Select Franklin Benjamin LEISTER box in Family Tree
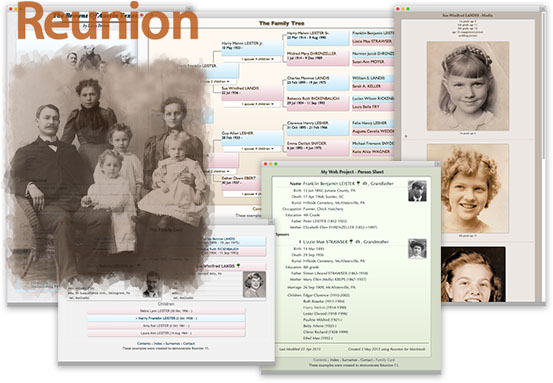 pos(373,33)
